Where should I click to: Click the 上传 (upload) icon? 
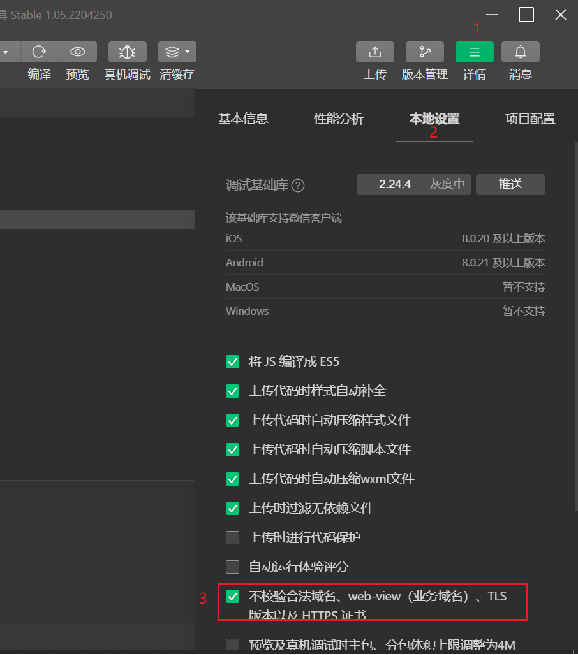pyautogui.click(x=375, y=52)
